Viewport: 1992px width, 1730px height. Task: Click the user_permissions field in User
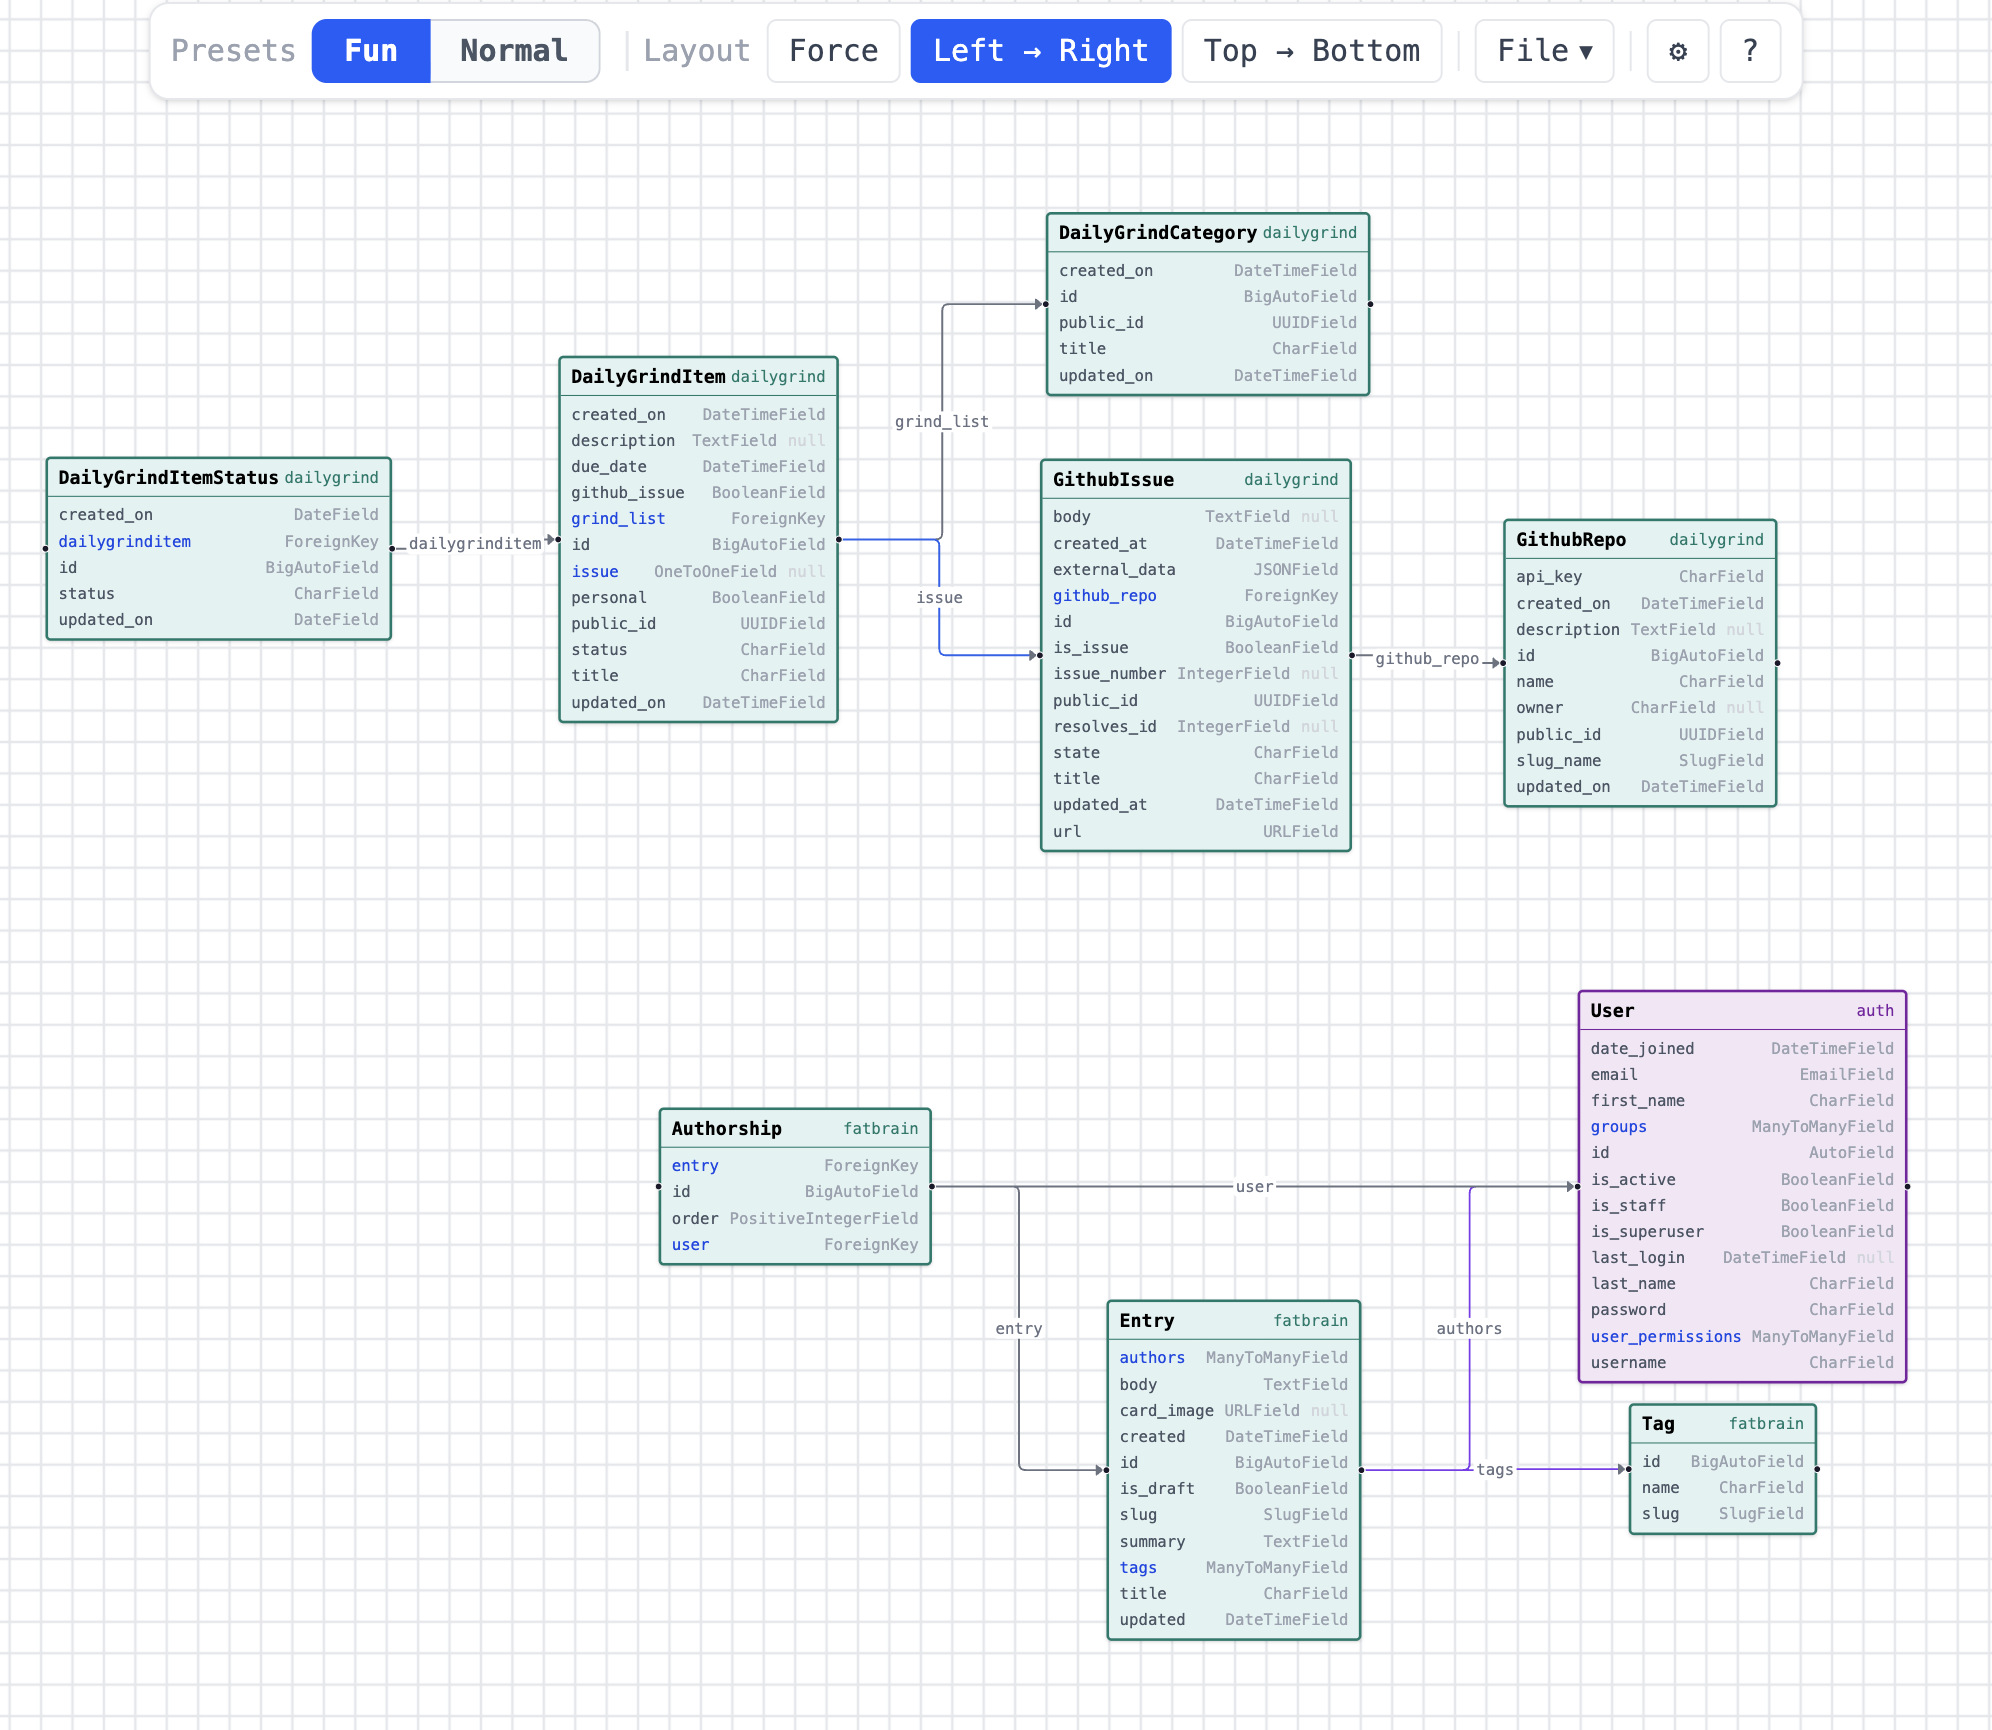pyautogui.click(x=1665, y=1337)
